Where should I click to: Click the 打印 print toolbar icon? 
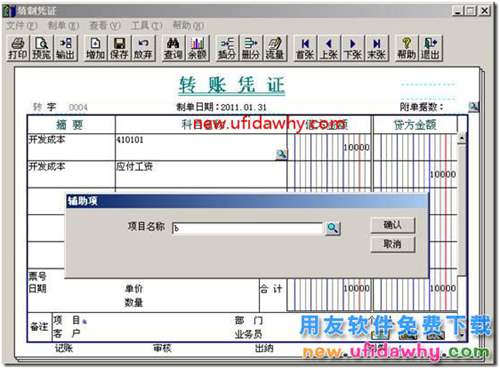point(17,49)
